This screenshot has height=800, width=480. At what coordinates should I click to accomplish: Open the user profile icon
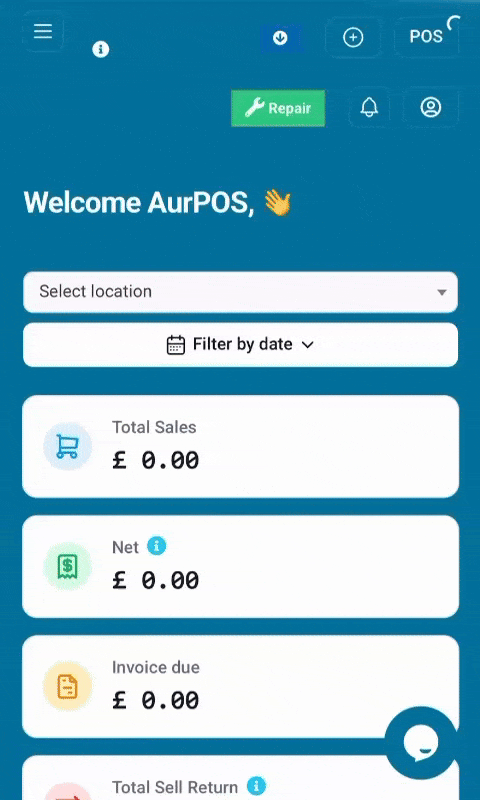click(431, 107)
